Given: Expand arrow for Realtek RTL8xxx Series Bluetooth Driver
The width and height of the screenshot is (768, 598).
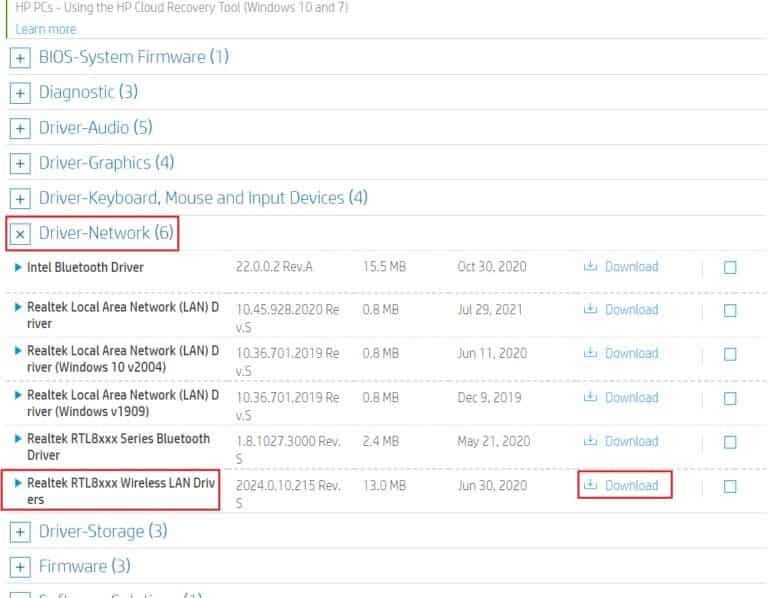Looking at the screenshot, I should (x=18, y=438).
